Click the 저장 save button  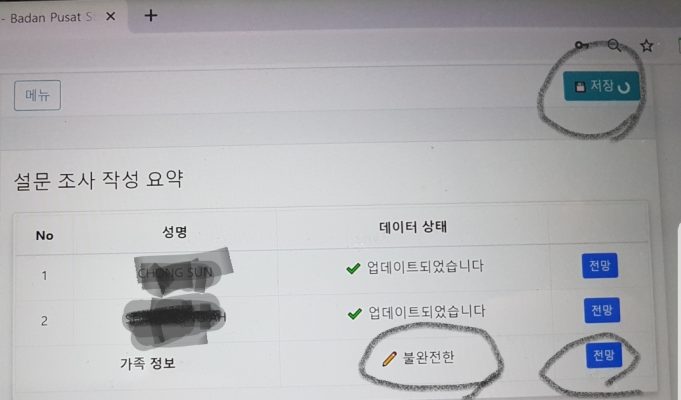tap(602, 86)
